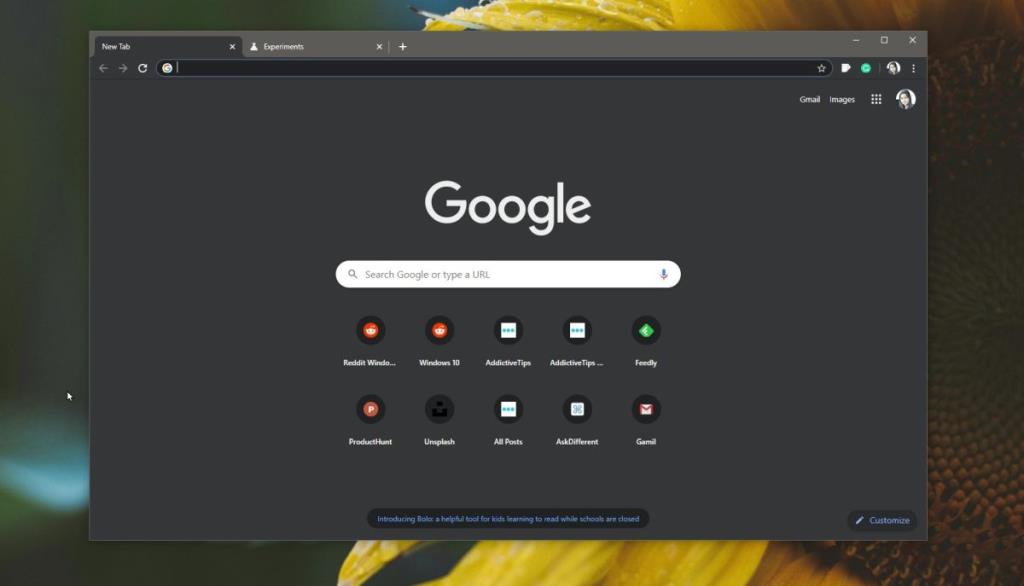Open the Bolo reading tool notification

(x=508, y=518)
